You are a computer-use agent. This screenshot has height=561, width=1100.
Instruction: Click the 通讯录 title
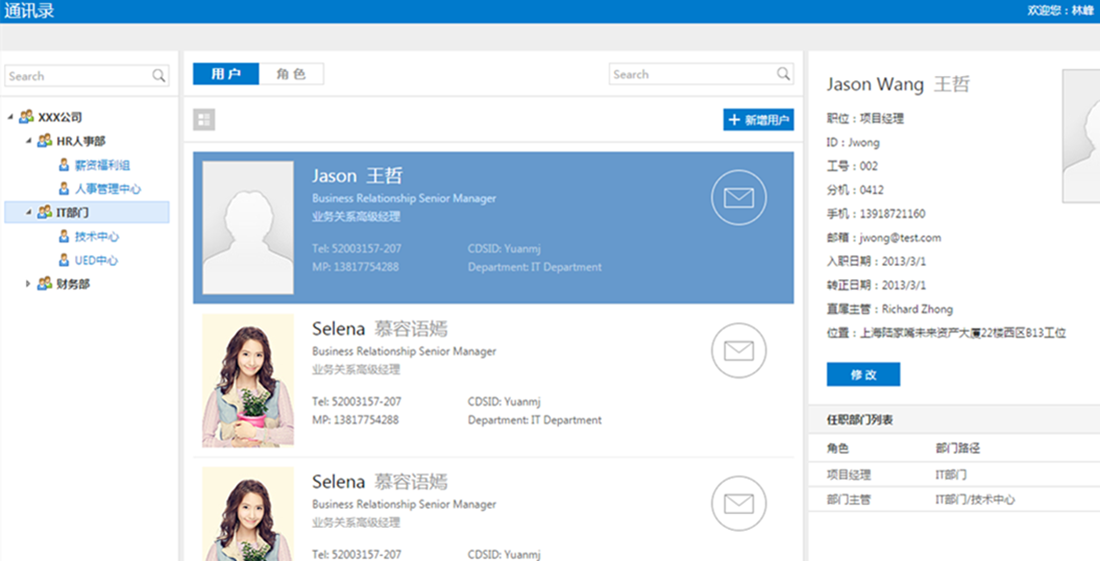click(x=29, y=11)
